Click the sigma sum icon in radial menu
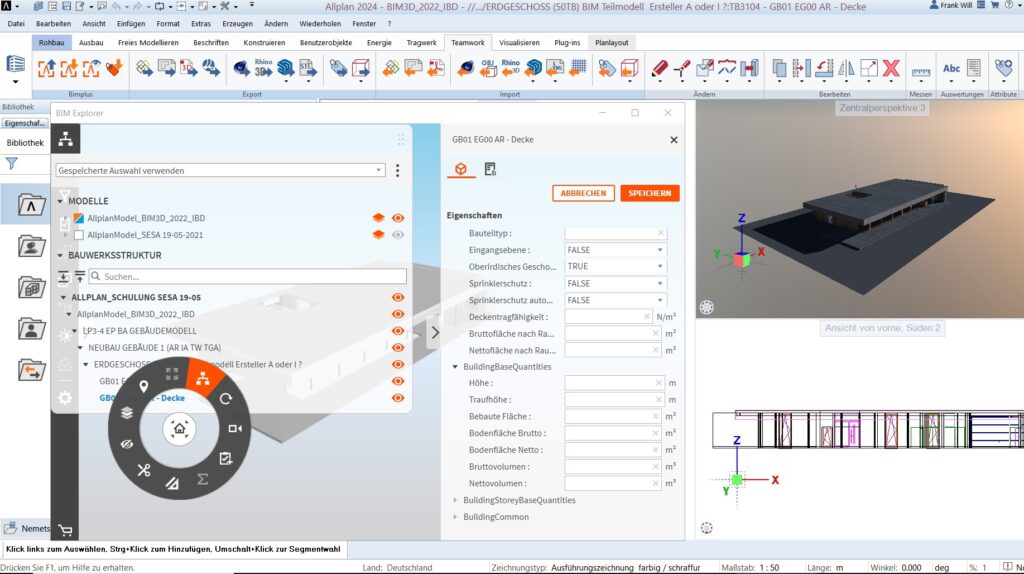This screenshot has height=574, width=1024. (x=203, y=479)
